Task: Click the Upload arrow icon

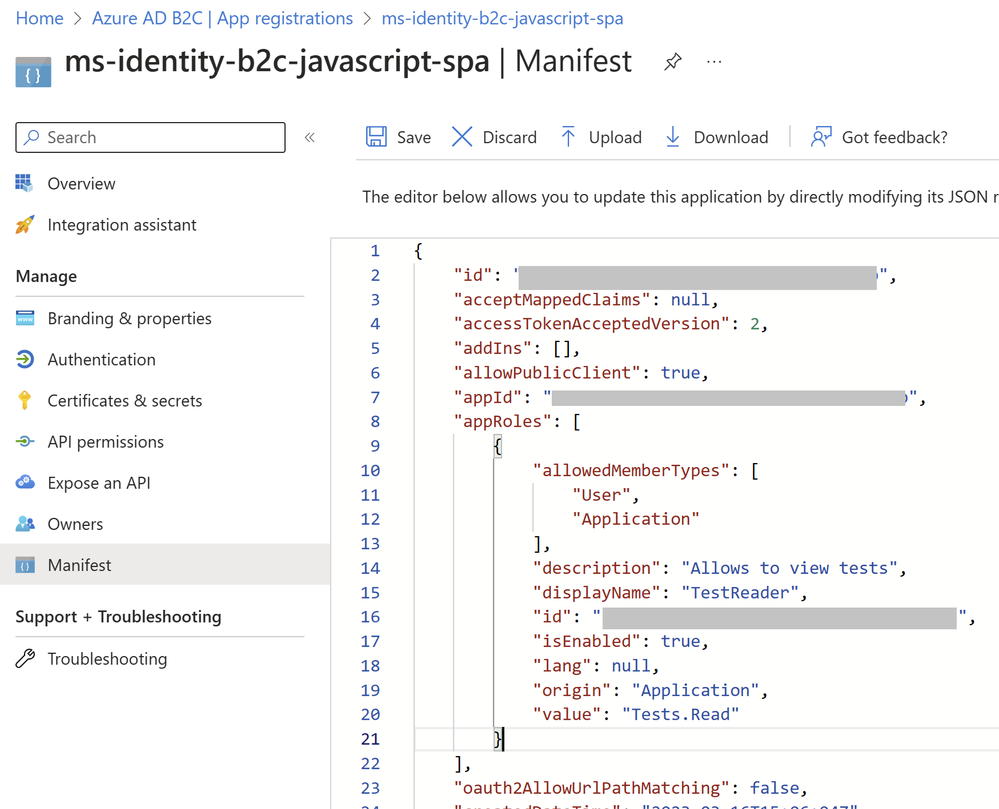Action: click(568, 137)
